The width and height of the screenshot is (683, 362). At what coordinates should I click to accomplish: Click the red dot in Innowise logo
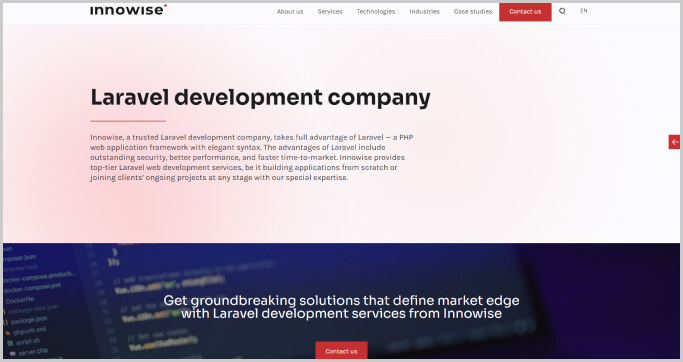click(165, 6)
